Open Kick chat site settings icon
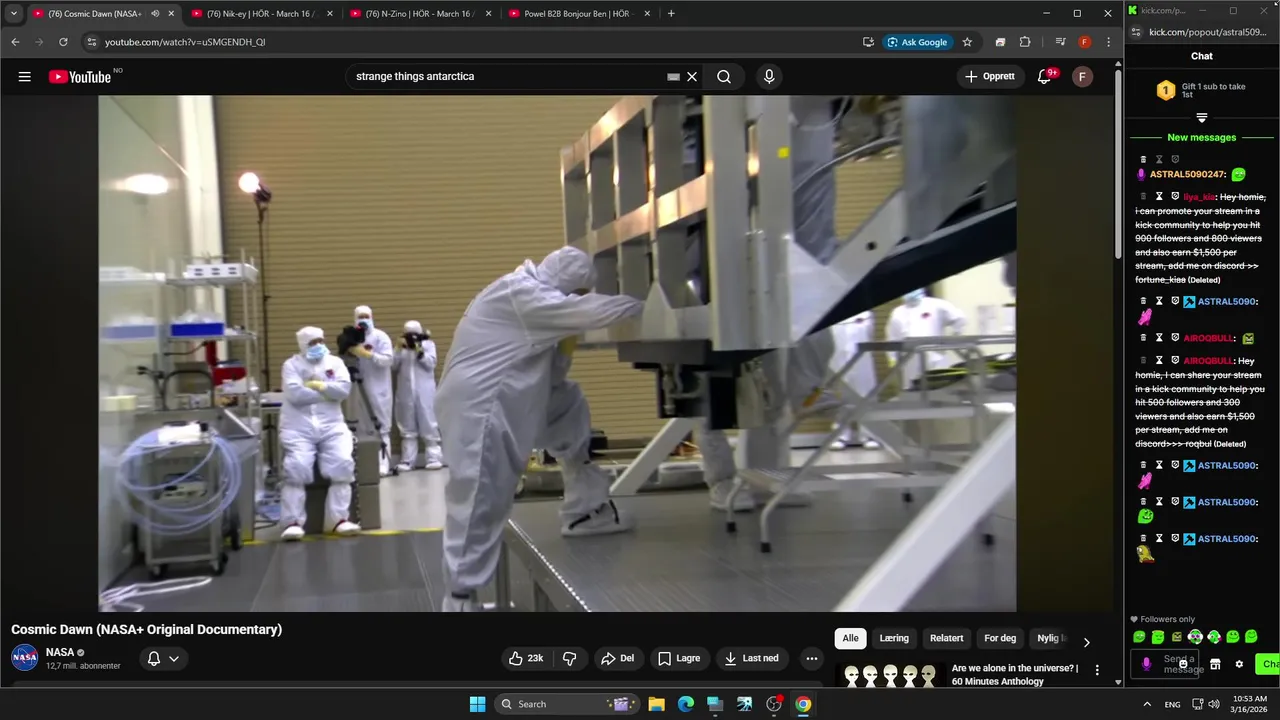 (x=1138, y=32)
